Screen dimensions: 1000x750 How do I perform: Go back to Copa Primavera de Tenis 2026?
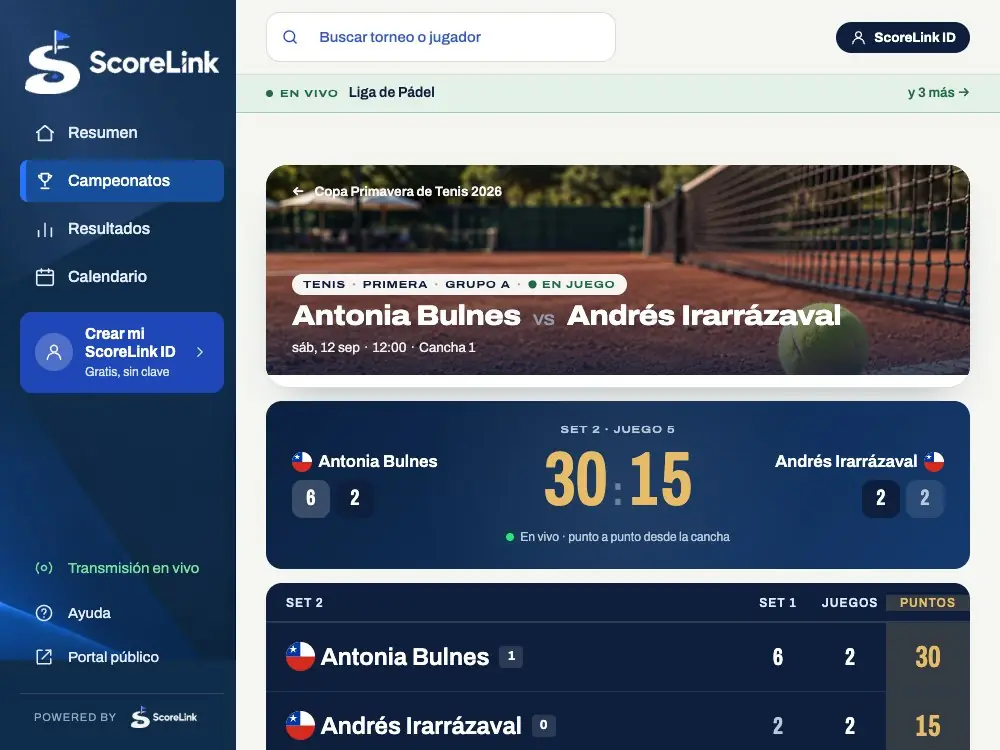(x=397, y=191)
